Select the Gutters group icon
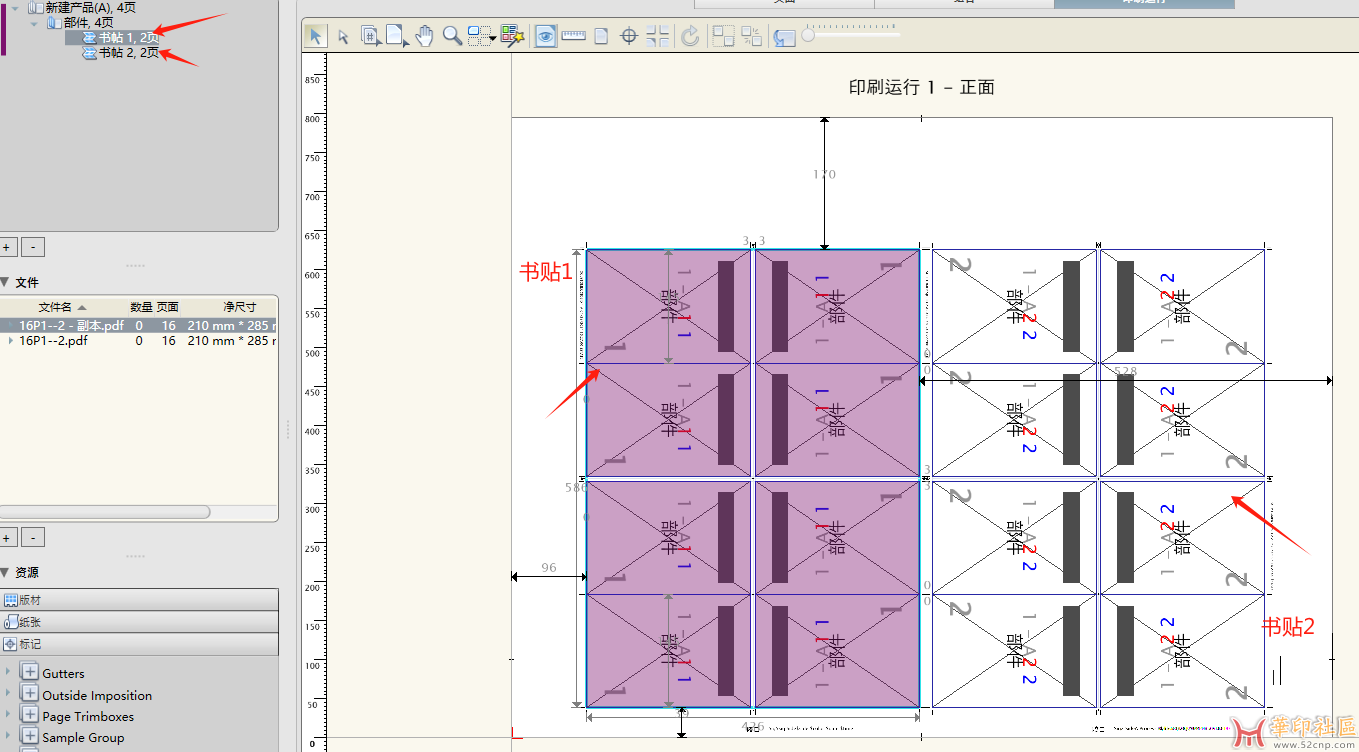The width and height of the screenshot is (1359, 752). click(x=29, y=672)
